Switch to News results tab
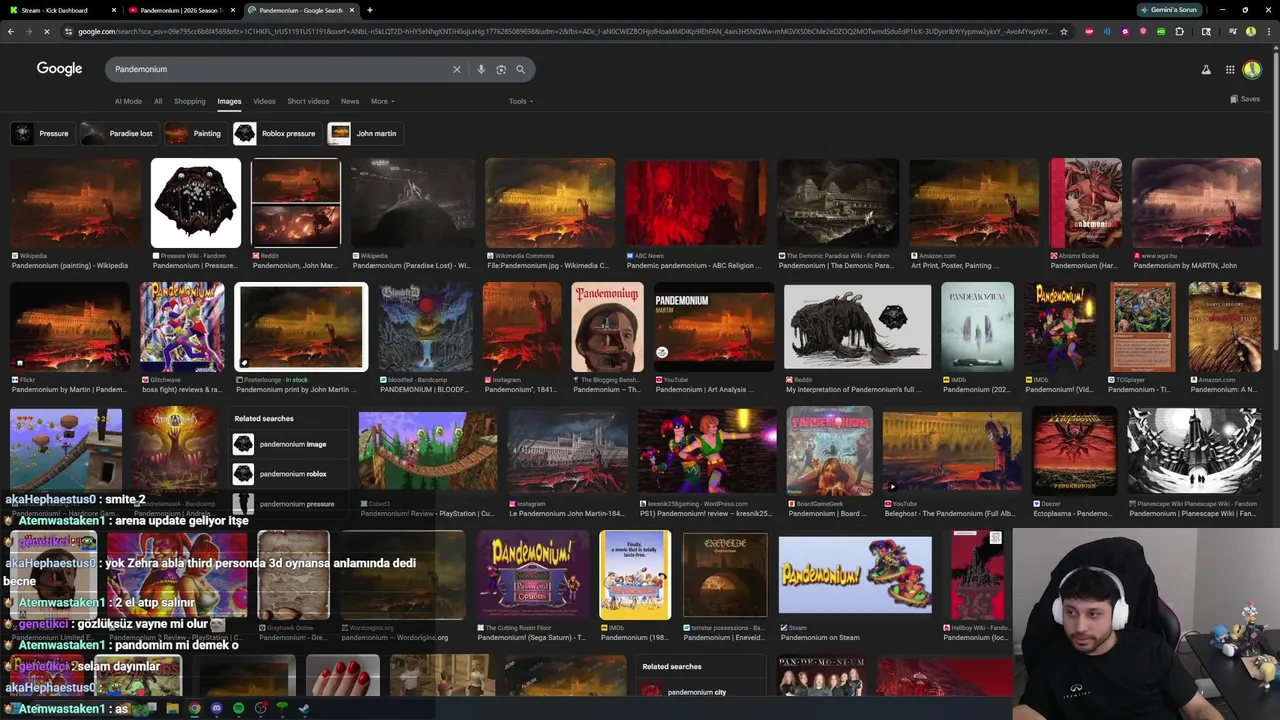1280x720 pixels. point(350,101)
